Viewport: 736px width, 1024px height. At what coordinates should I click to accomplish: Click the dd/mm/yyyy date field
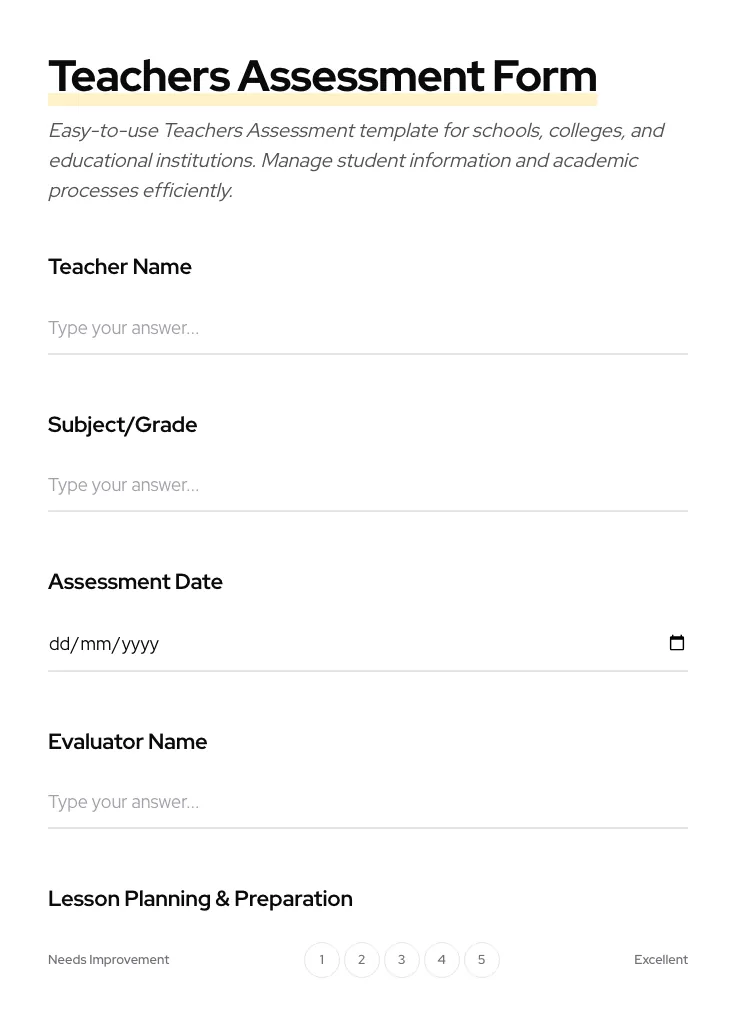(300, 643)
